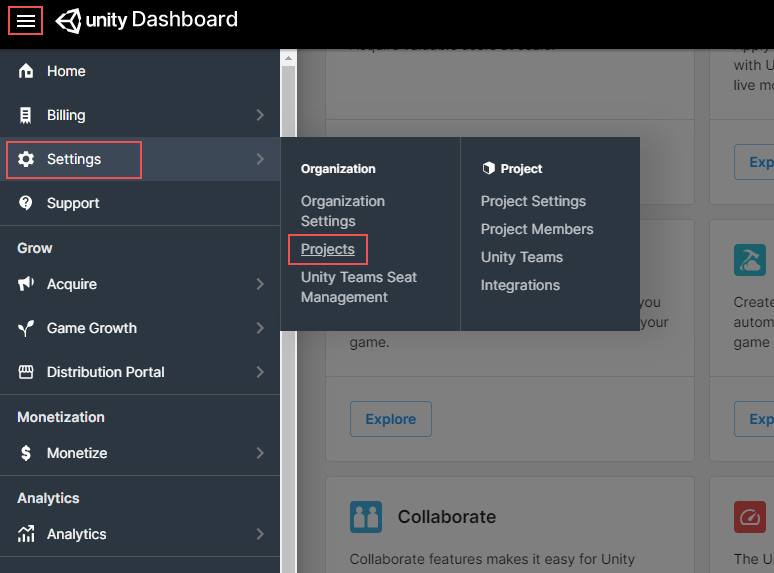774x573 pixels.
Task: Expand the Billing submenu chevron
Action: pos(260,115)
